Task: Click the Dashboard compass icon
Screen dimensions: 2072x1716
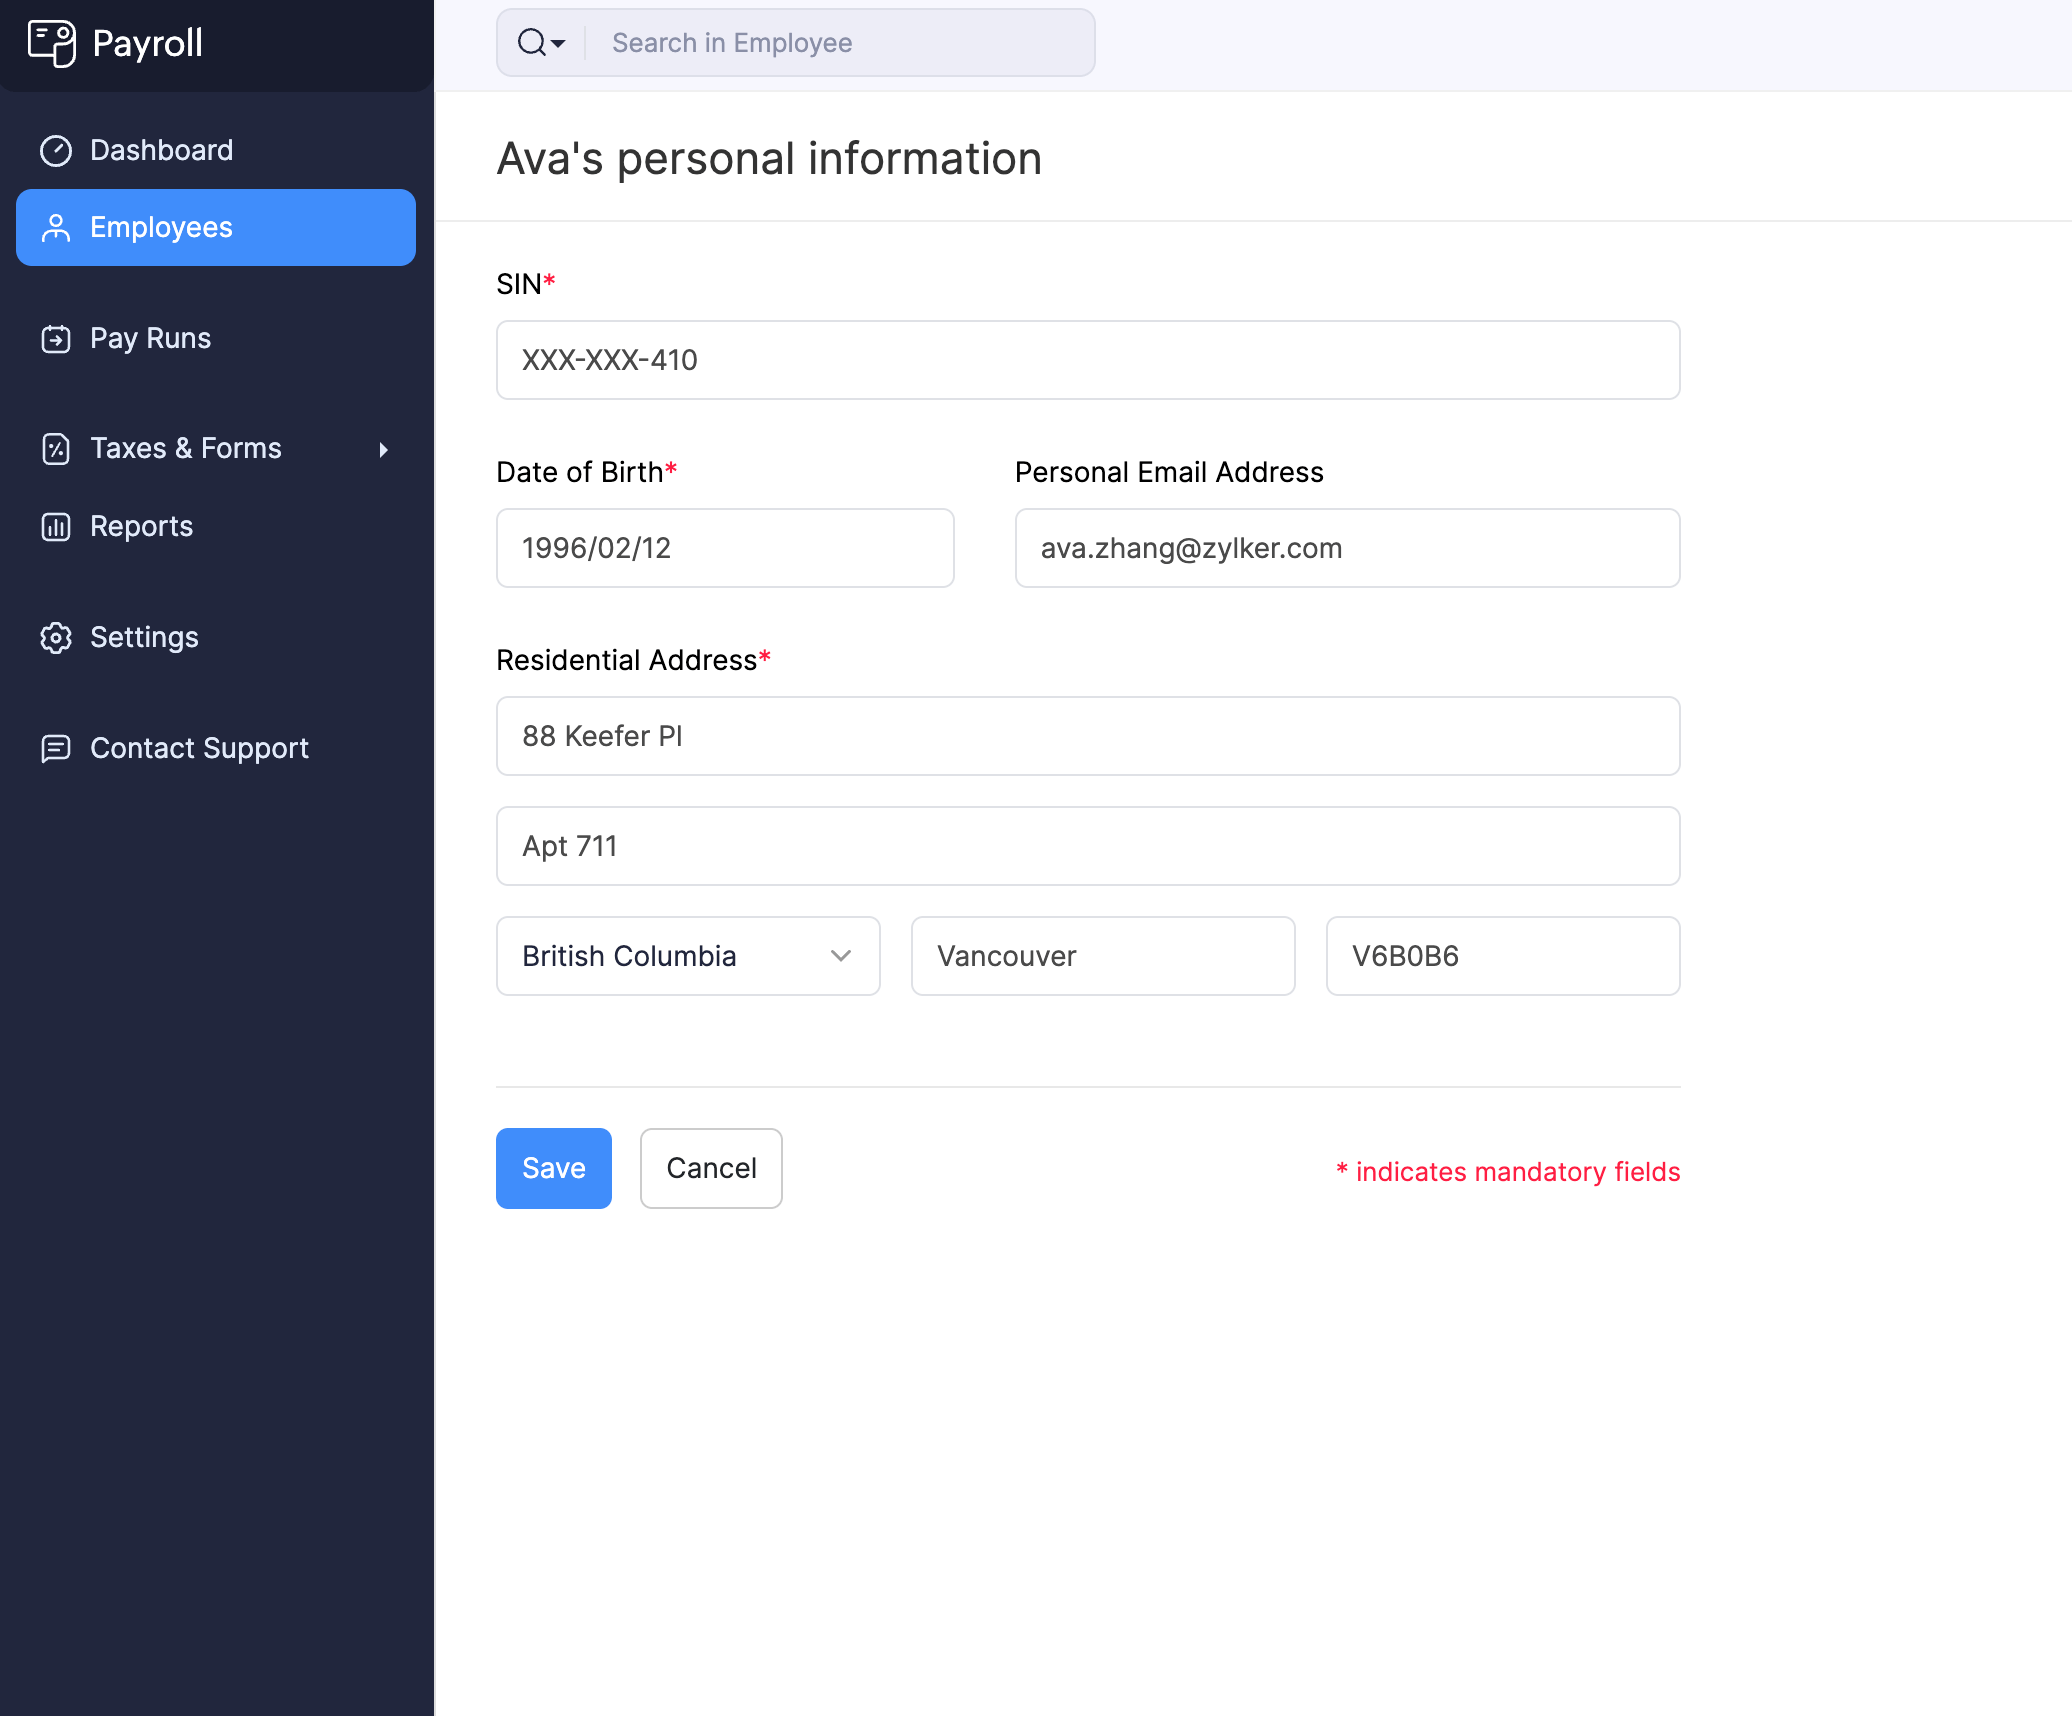Action: pos(56,150)
